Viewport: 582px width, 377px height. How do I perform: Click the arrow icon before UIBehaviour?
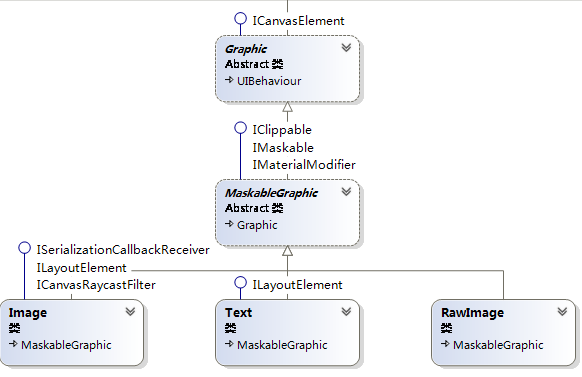click(229, 80)
